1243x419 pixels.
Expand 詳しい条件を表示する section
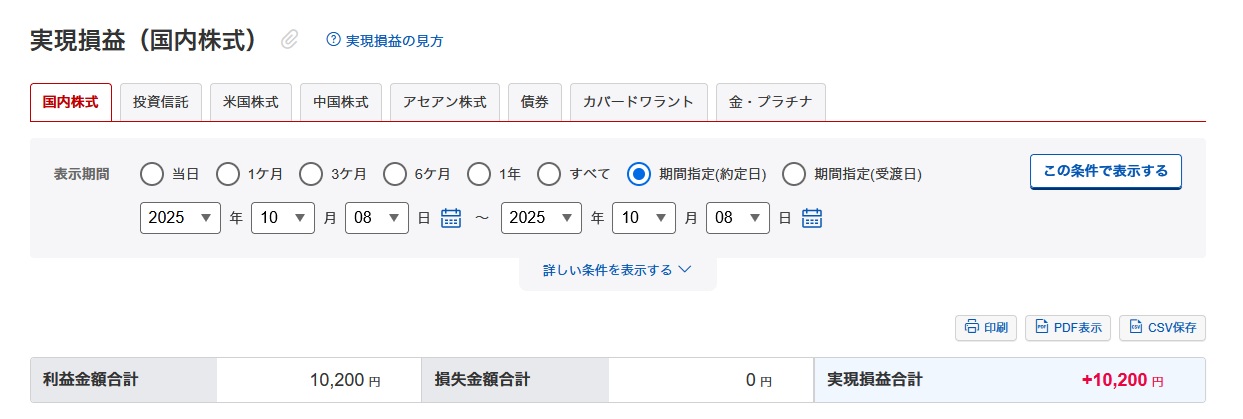tap(617, 270)
